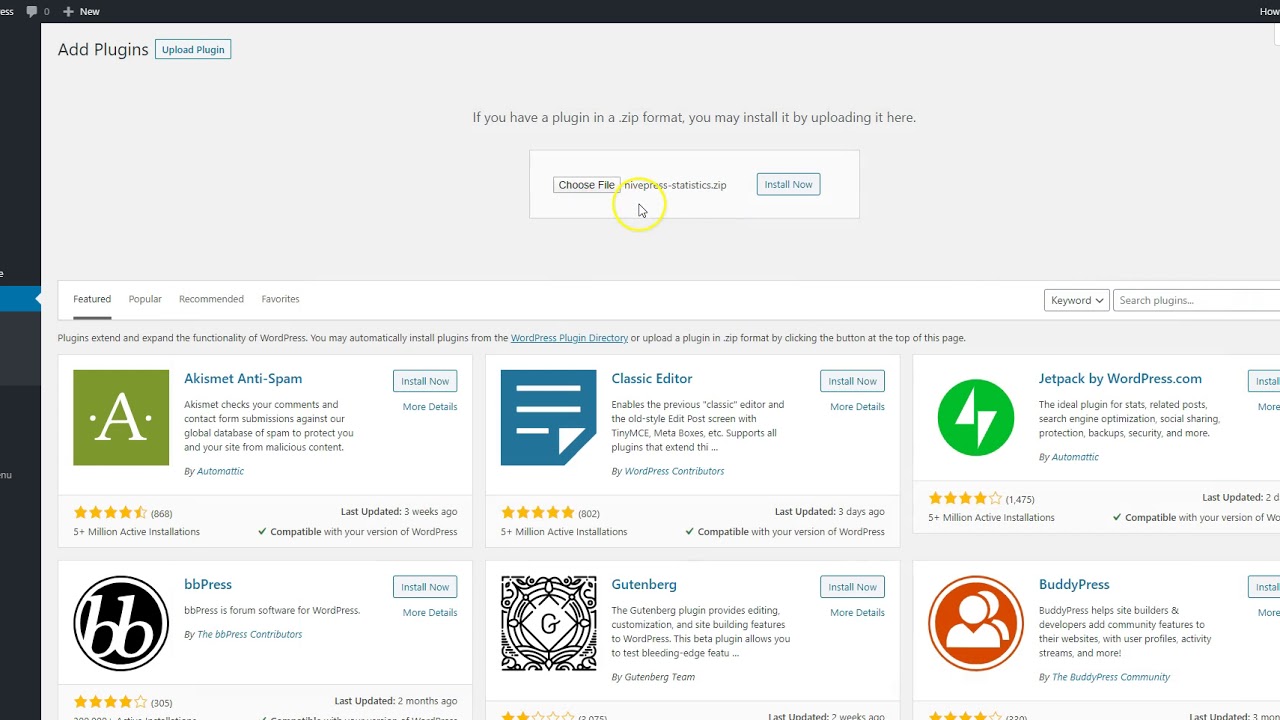Screen dimensions: 1280x720
Task: Install Classic Editor plugin now
Action: [x=852, y=381]
